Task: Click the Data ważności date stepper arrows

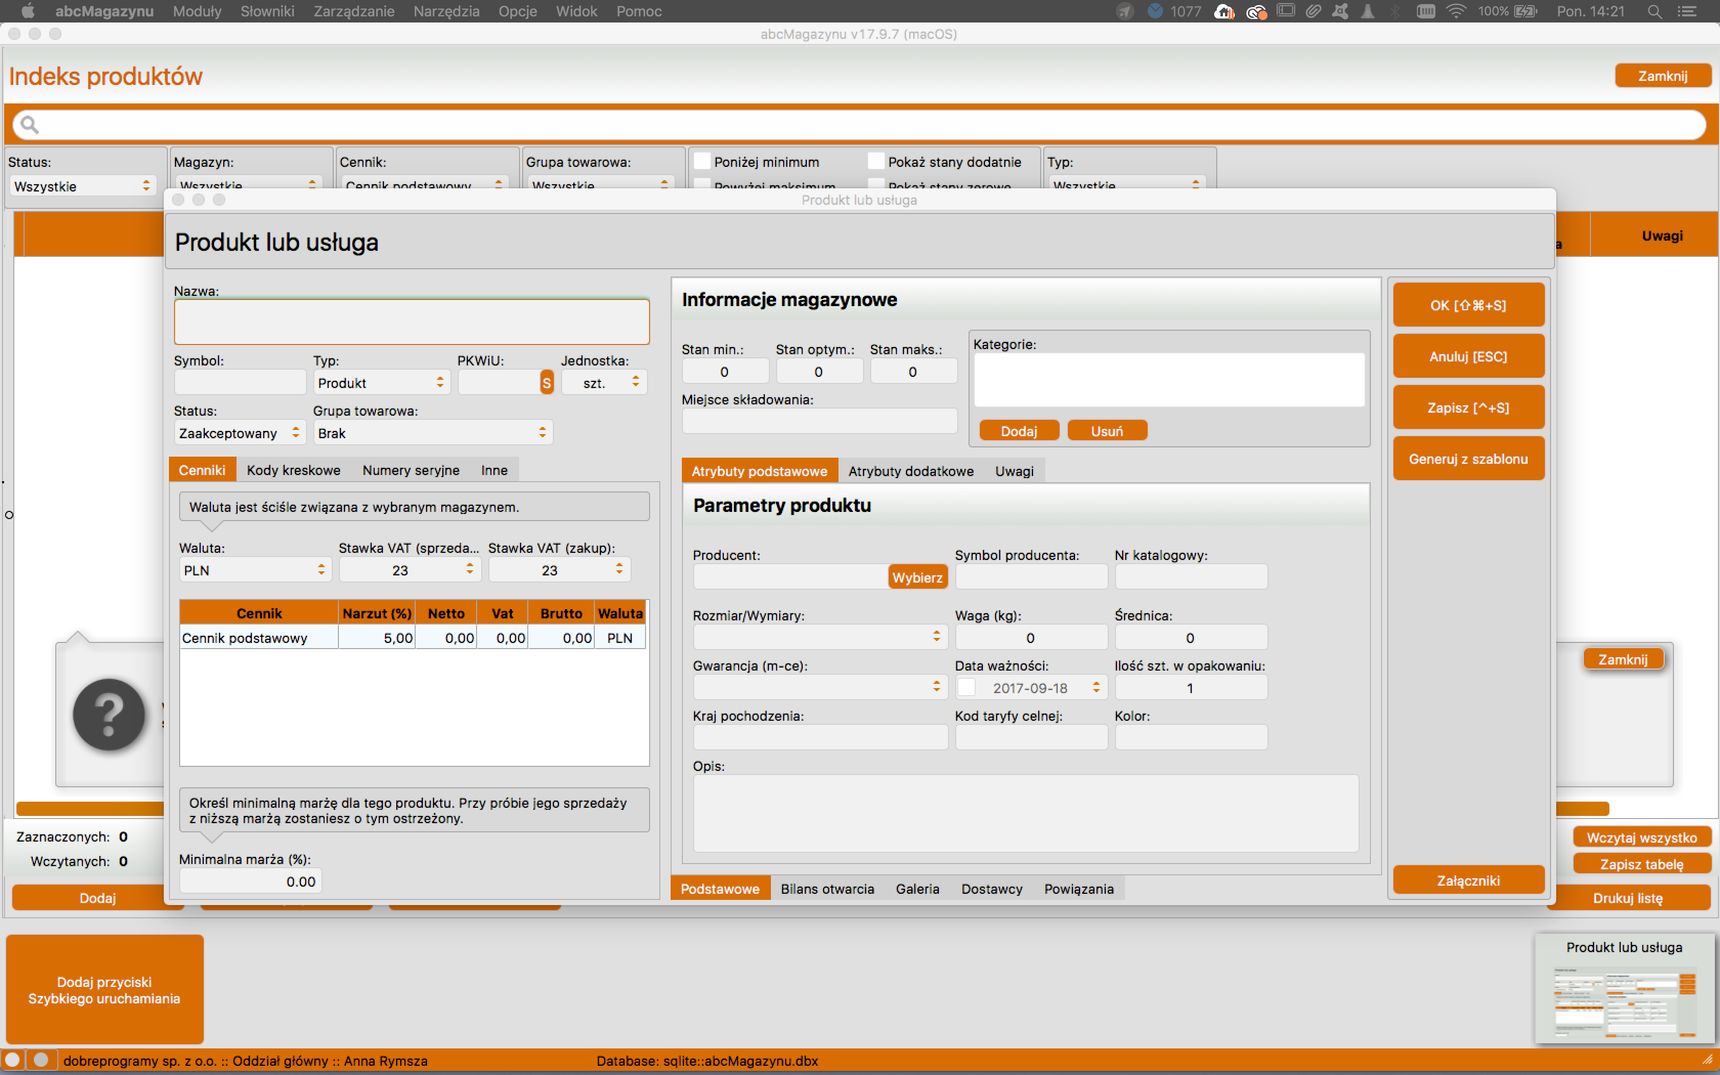Action: 1096,687
